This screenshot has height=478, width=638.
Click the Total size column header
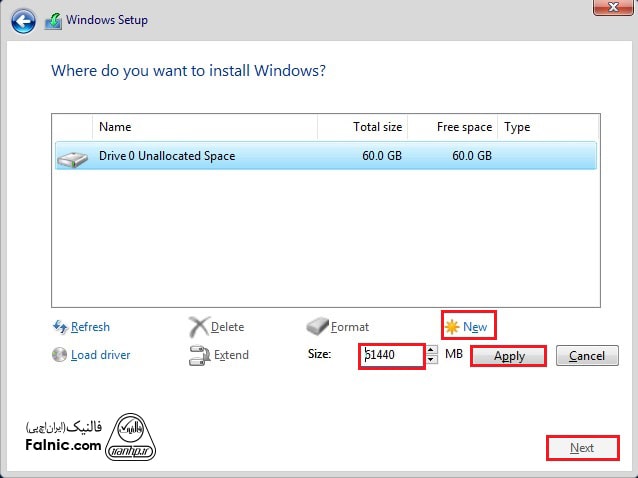coord(364,127)
